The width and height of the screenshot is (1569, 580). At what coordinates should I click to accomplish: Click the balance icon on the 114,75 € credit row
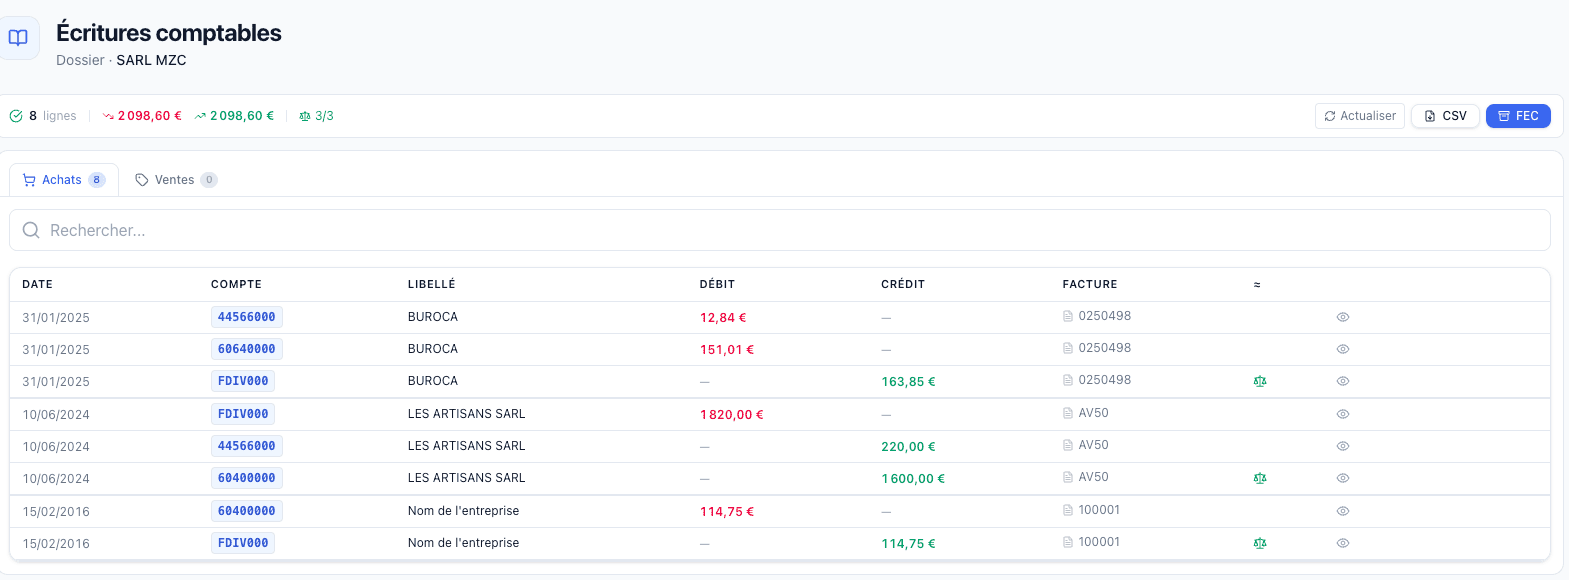tap(1260, 543)
